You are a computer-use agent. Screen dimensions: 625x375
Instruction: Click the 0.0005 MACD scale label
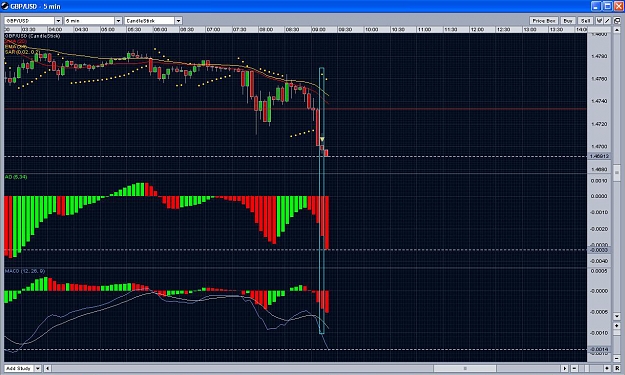599,271
